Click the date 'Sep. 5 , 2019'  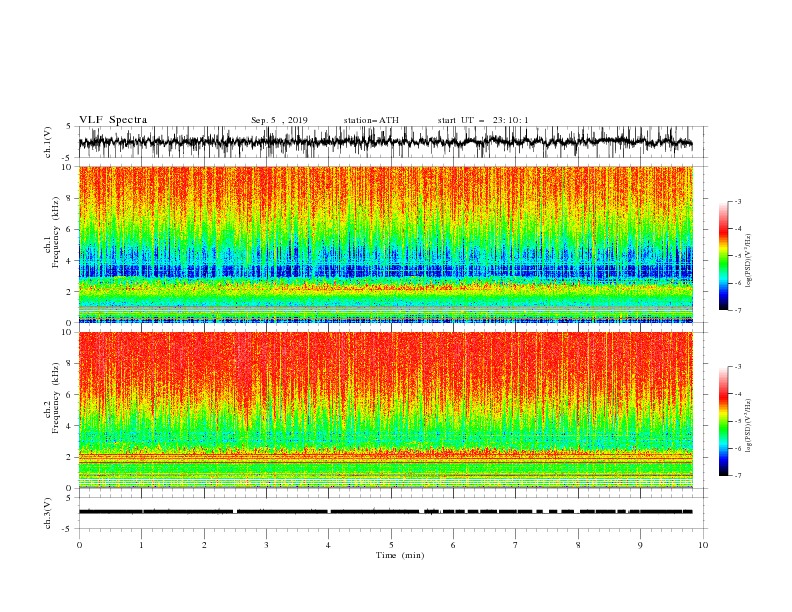pyautogui.click(x=279, y=120)
